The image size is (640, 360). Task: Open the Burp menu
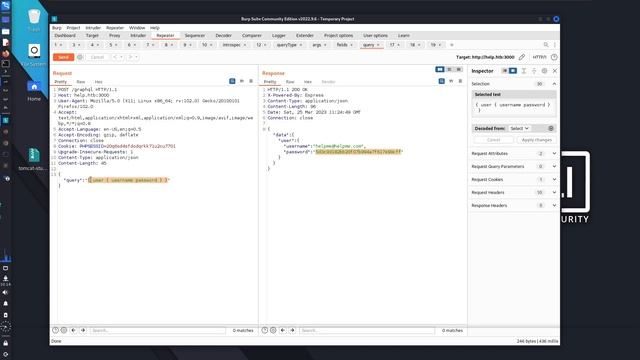coord(57,28)
